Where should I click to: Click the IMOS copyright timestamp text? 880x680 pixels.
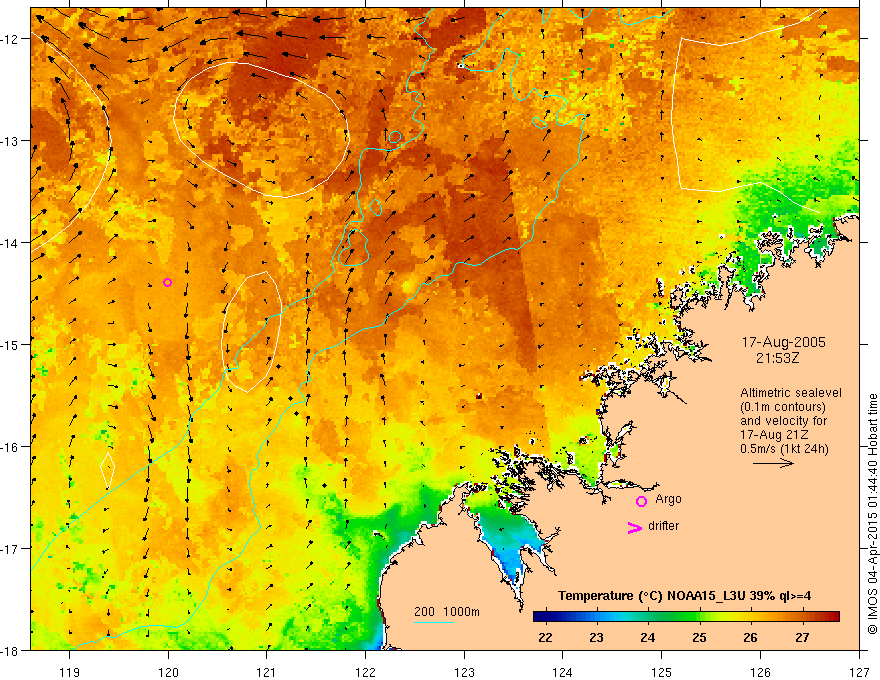pyautogui.click(x=872, y=514)
